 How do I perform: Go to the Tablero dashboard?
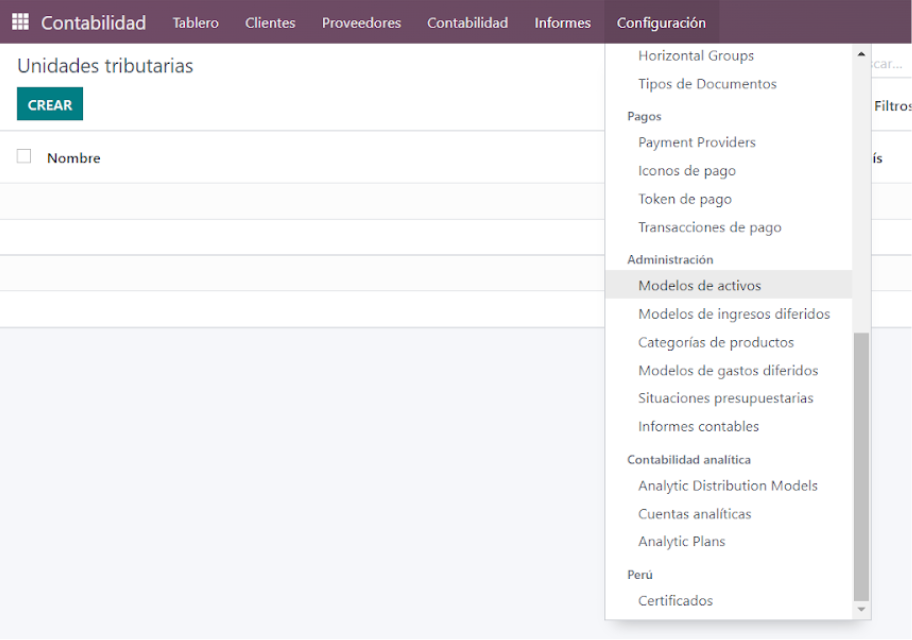click(195, 23)
